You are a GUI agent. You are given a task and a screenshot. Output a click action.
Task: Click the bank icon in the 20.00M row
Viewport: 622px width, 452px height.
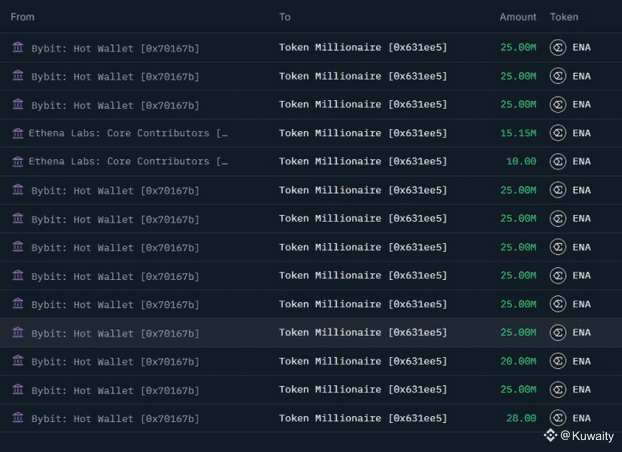[18, 361]
